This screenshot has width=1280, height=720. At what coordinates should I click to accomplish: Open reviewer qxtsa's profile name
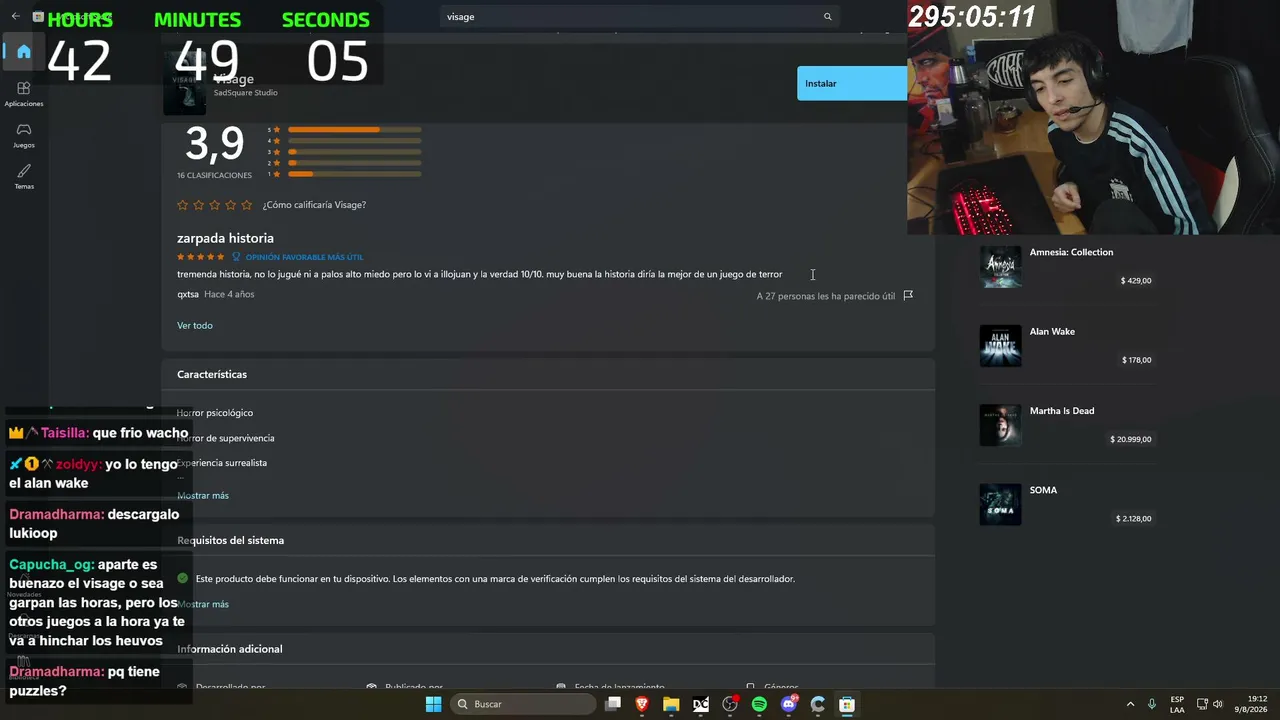click(x=188, y=295)
